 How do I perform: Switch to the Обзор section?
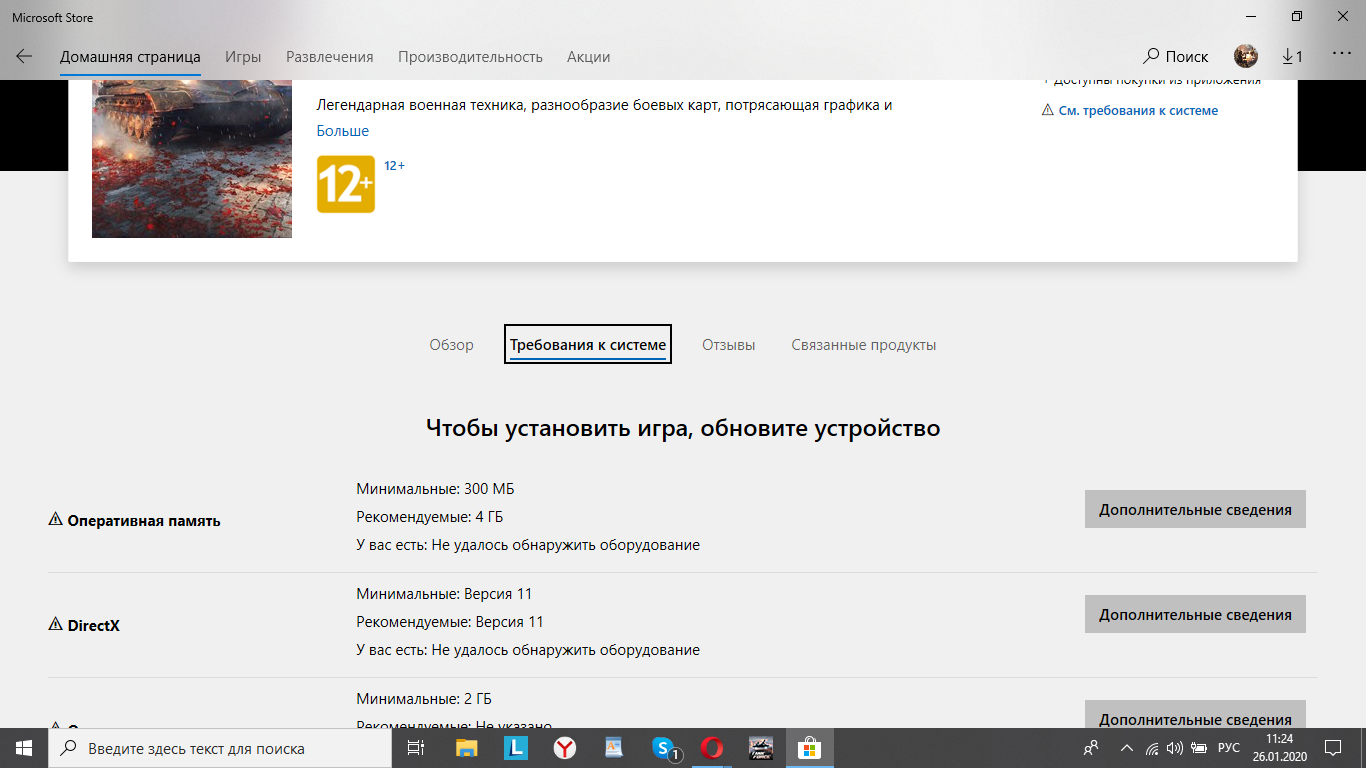point(451,345)
